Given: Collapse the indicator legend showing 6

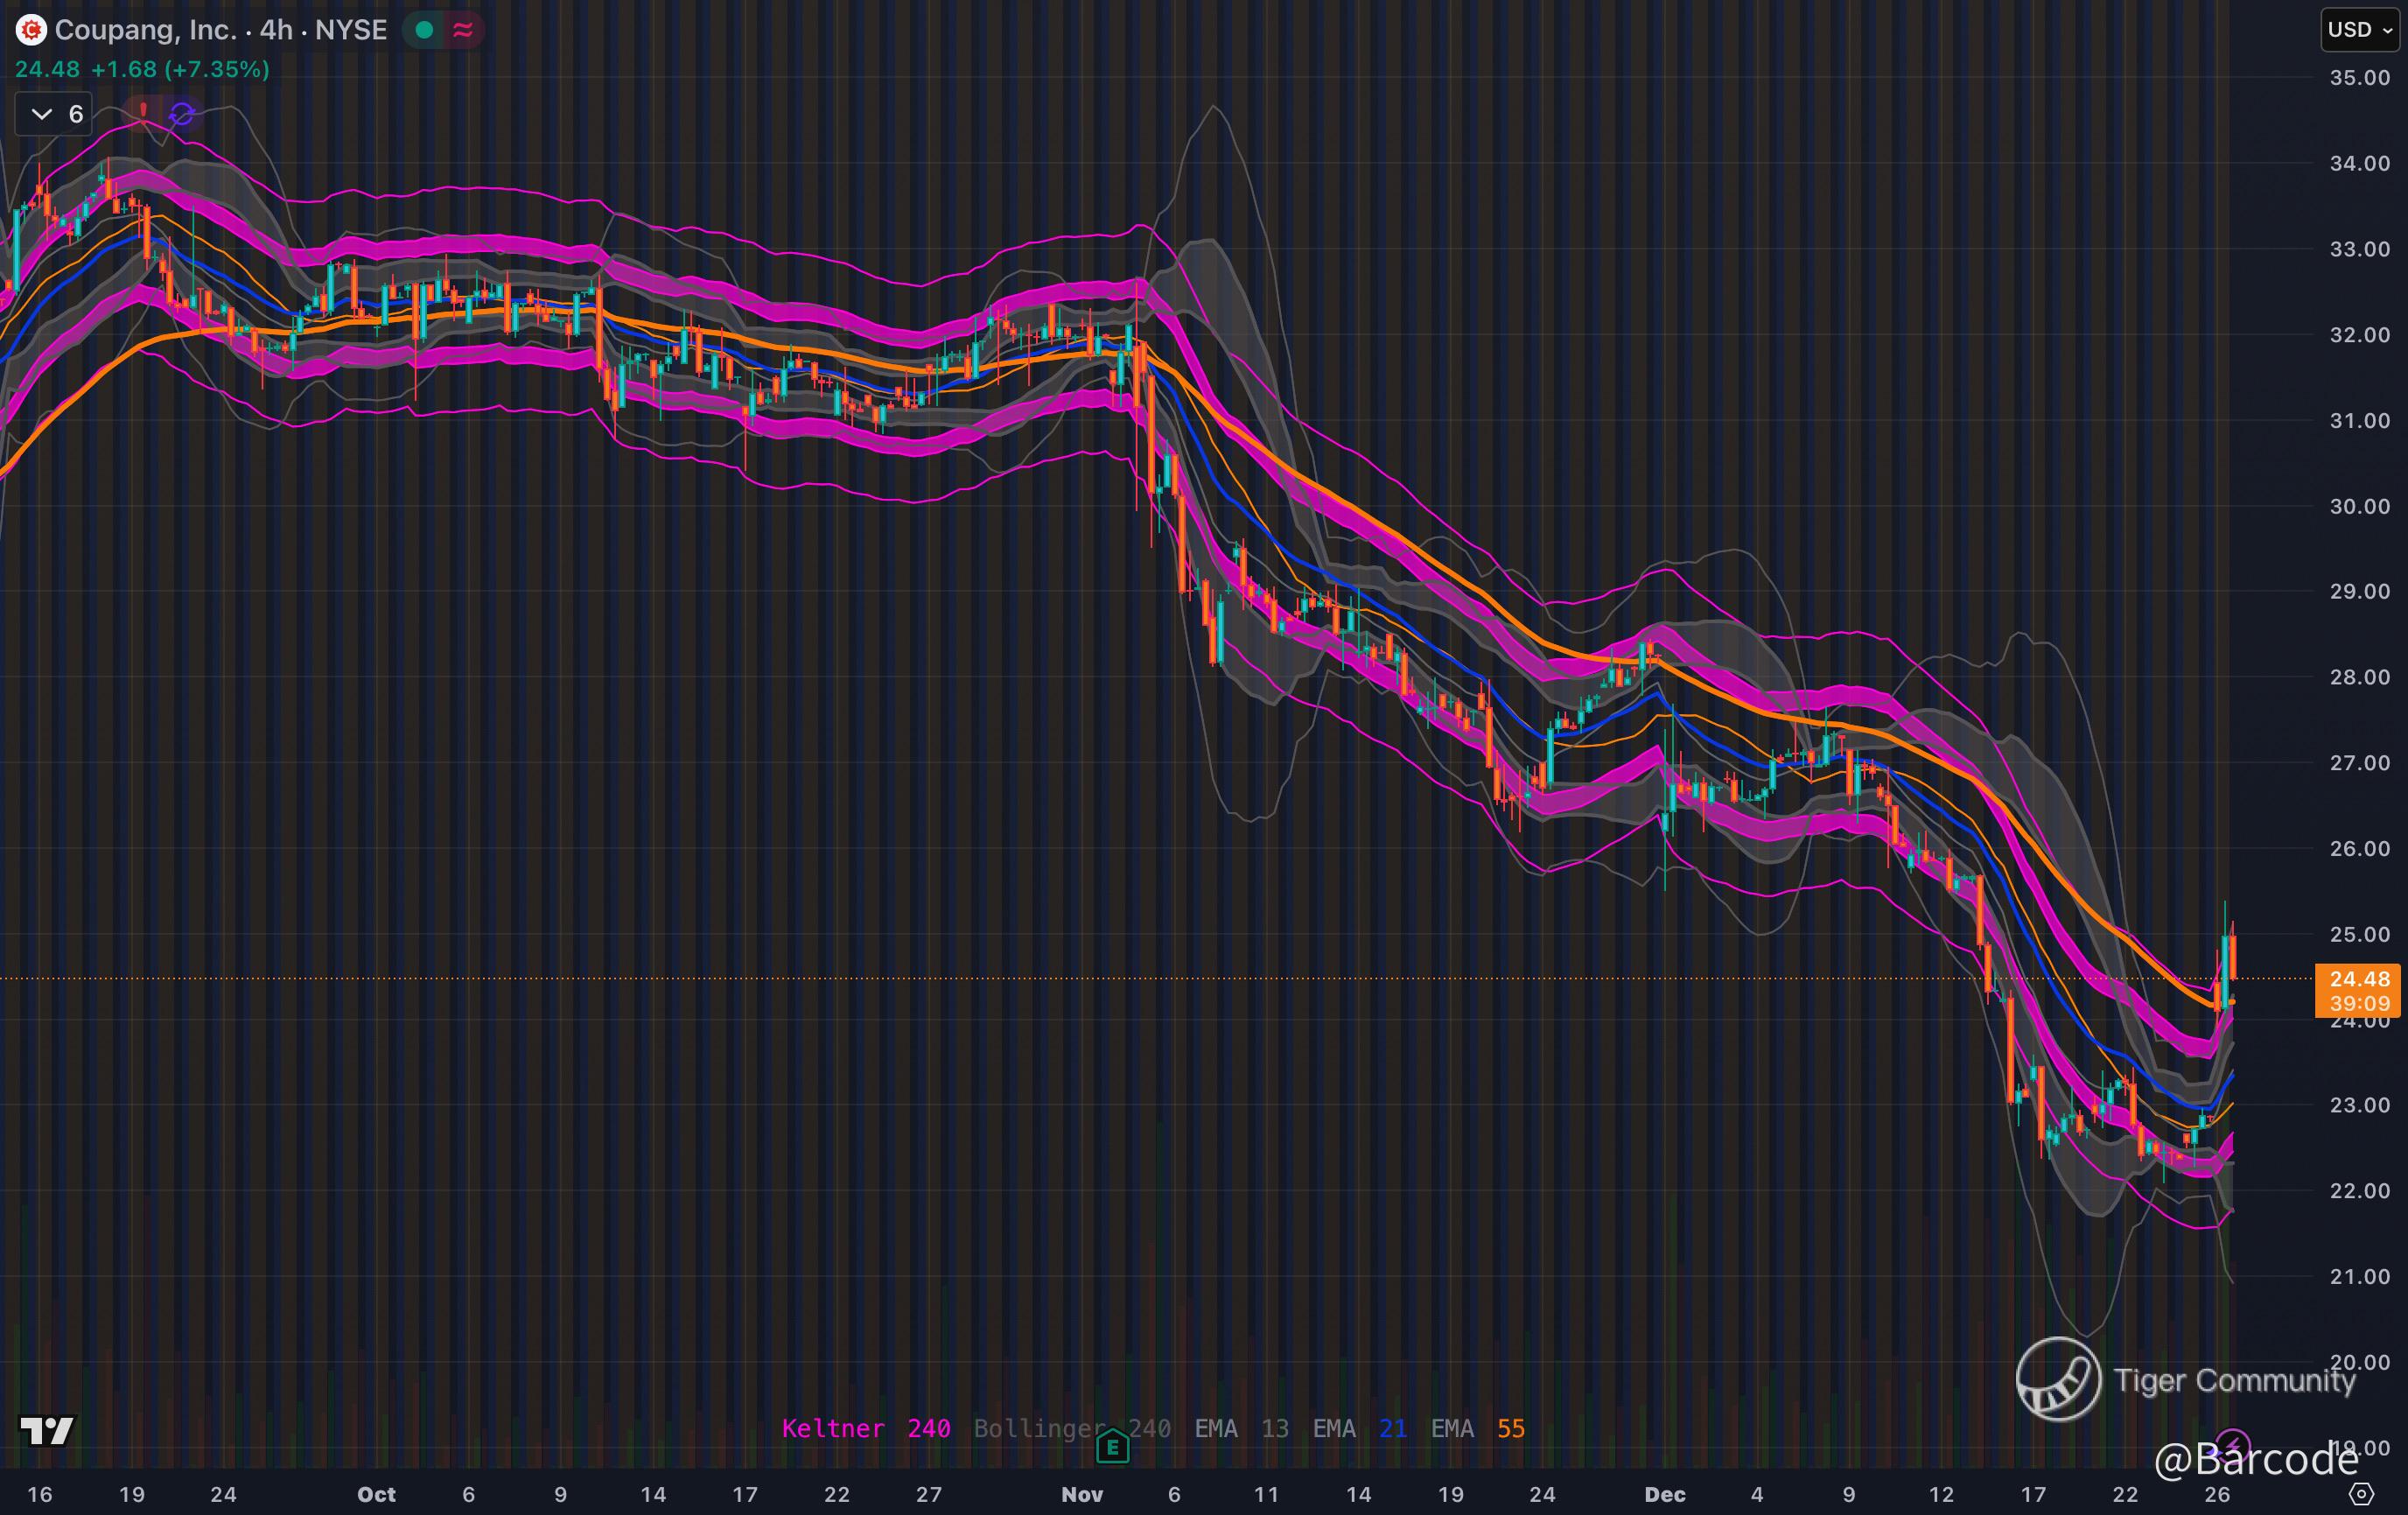Looking at the screenshot, I should pyautogui.click(x=54, y=114).
